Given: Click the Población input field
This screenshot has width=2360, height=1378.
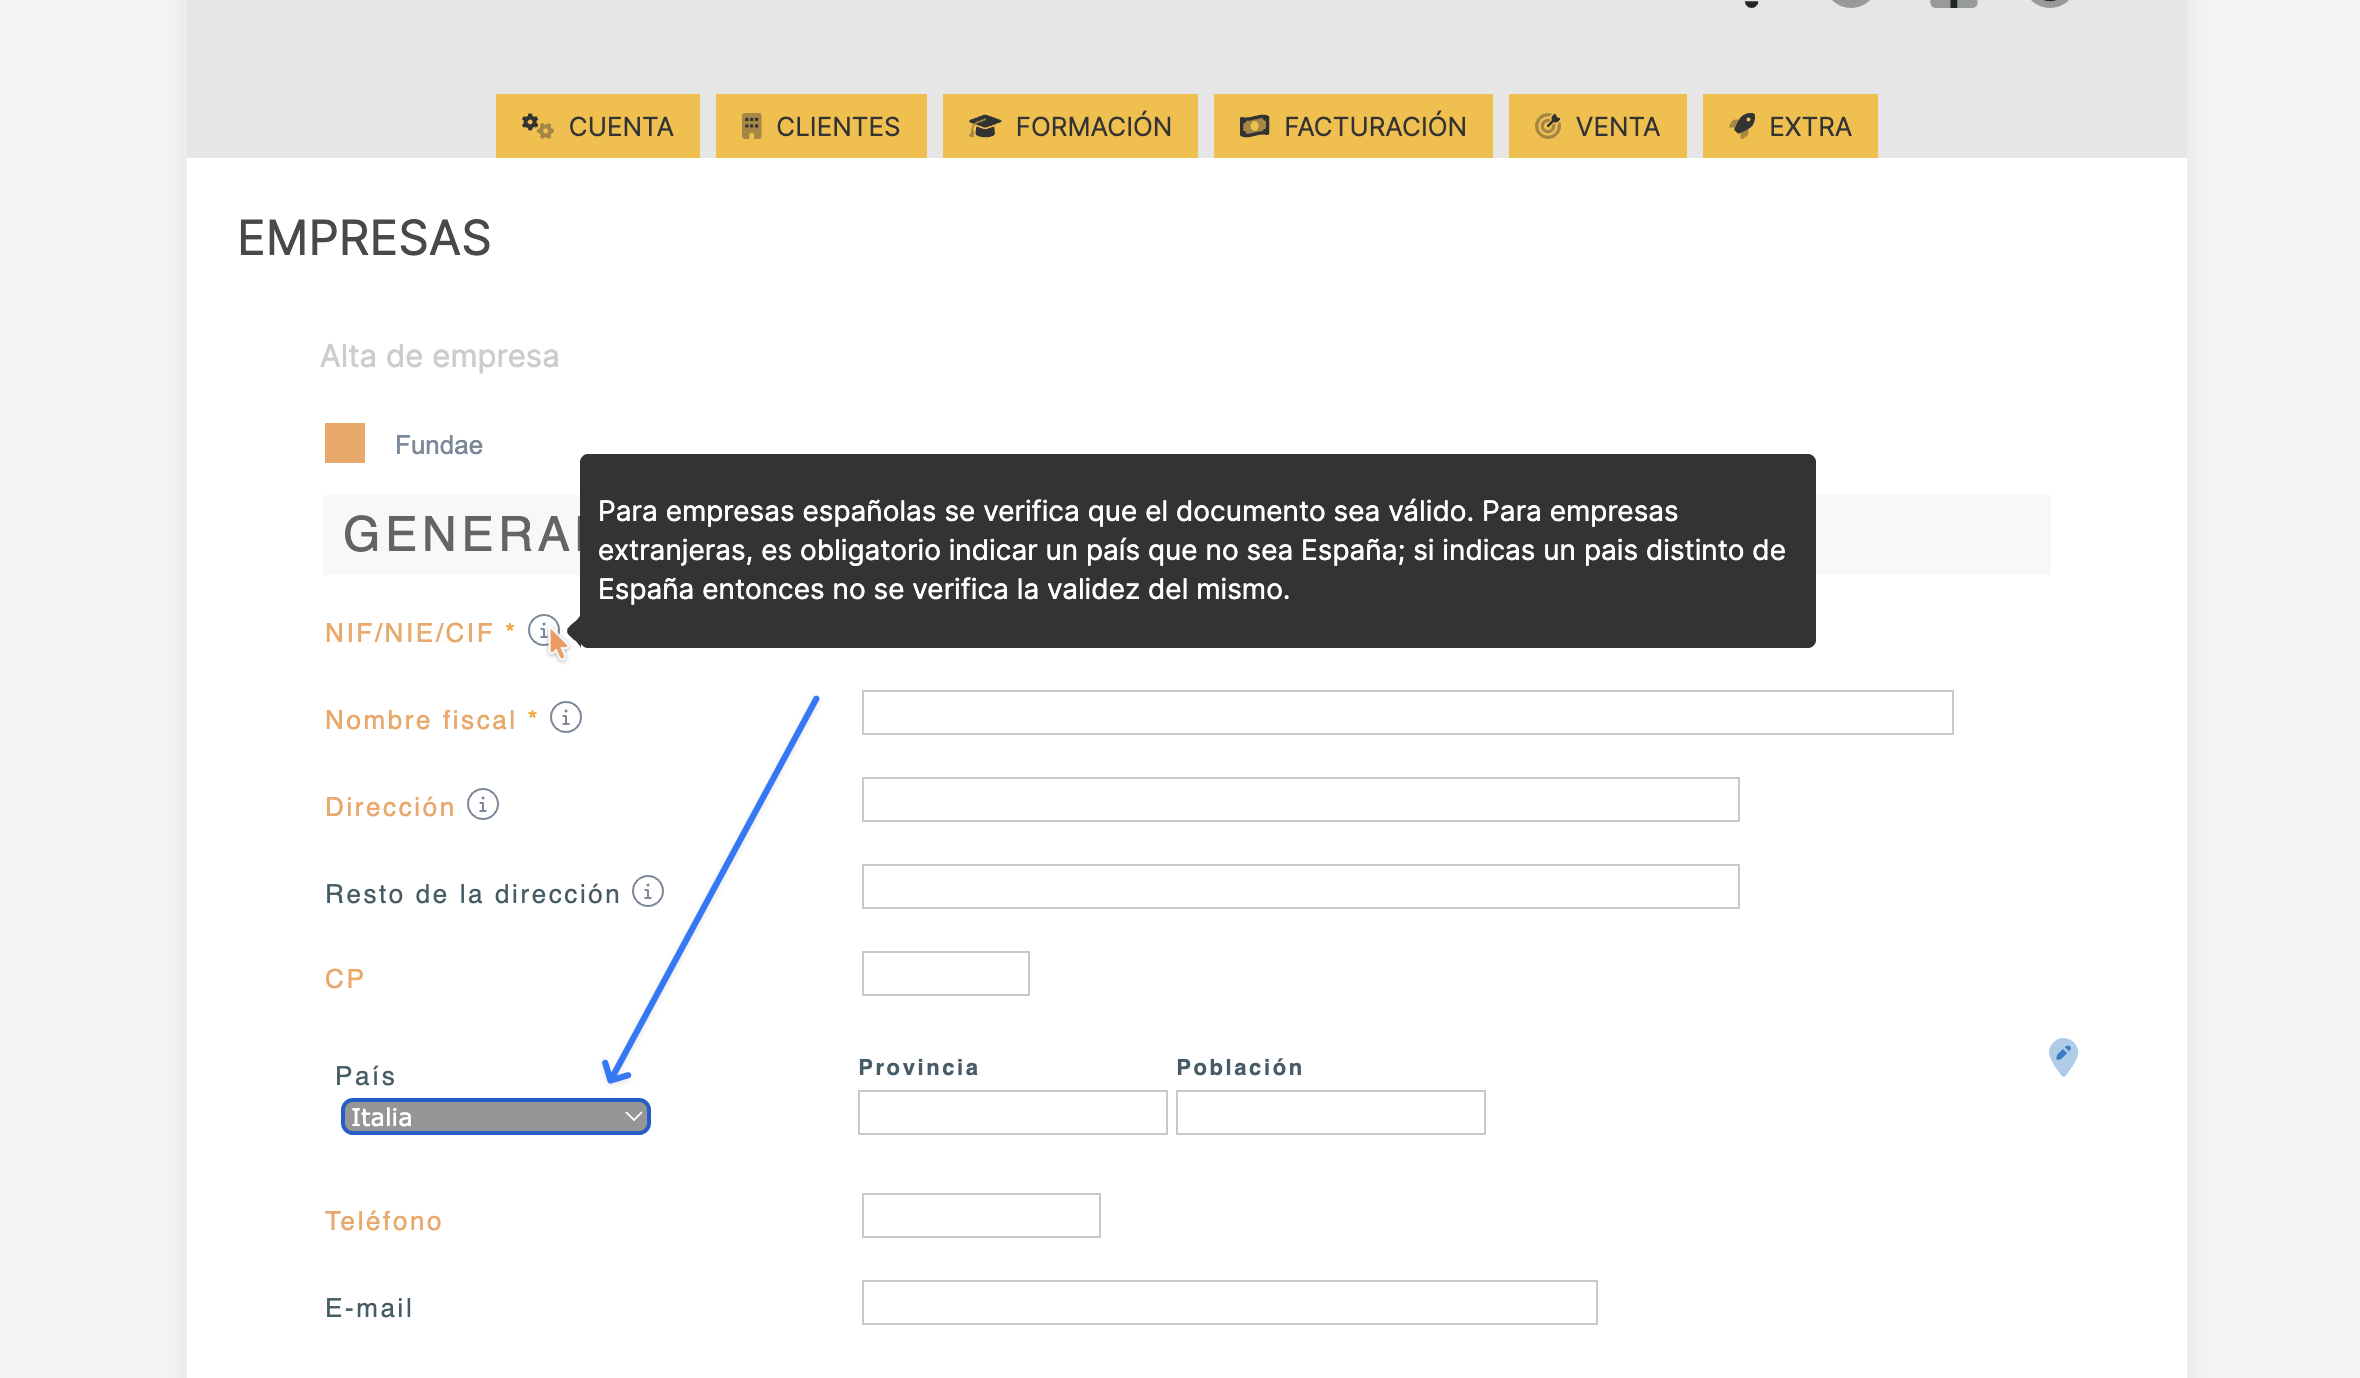Looking at the screenshot, I should pyautogui.click(x=1330, y=1113).
